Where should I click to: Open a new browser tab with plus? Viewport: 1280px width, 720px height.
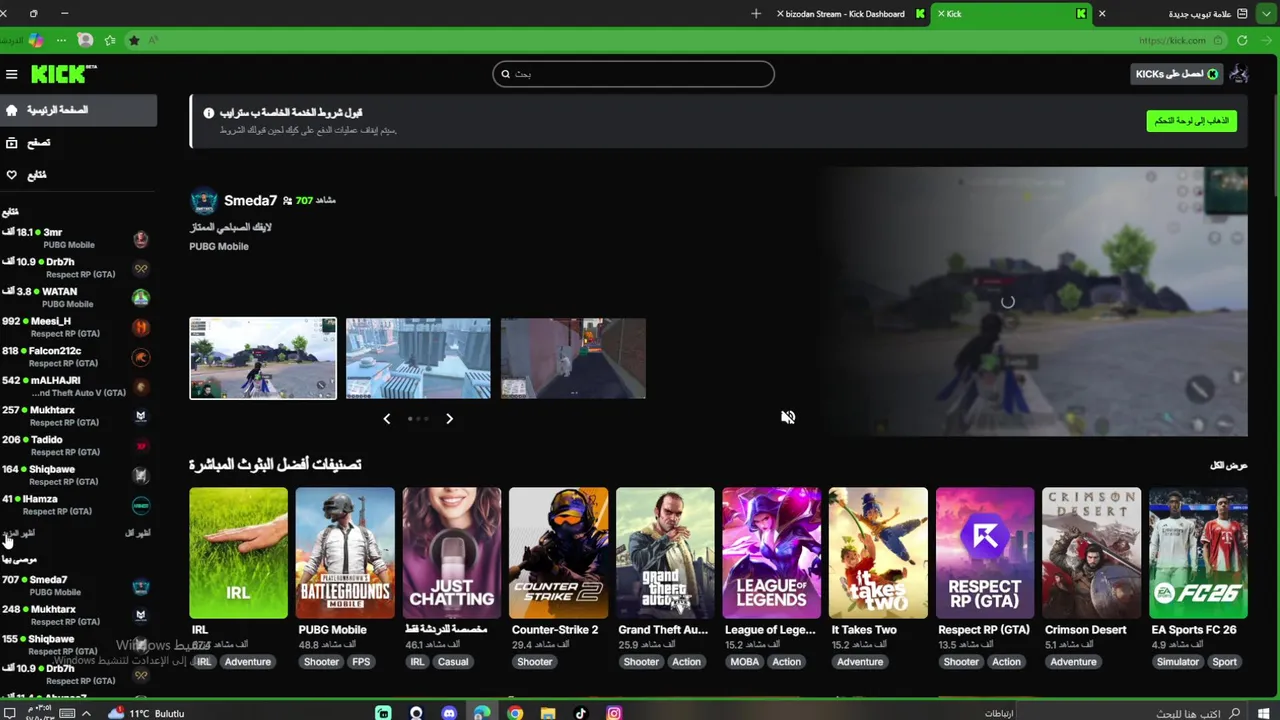coord(756,14)
